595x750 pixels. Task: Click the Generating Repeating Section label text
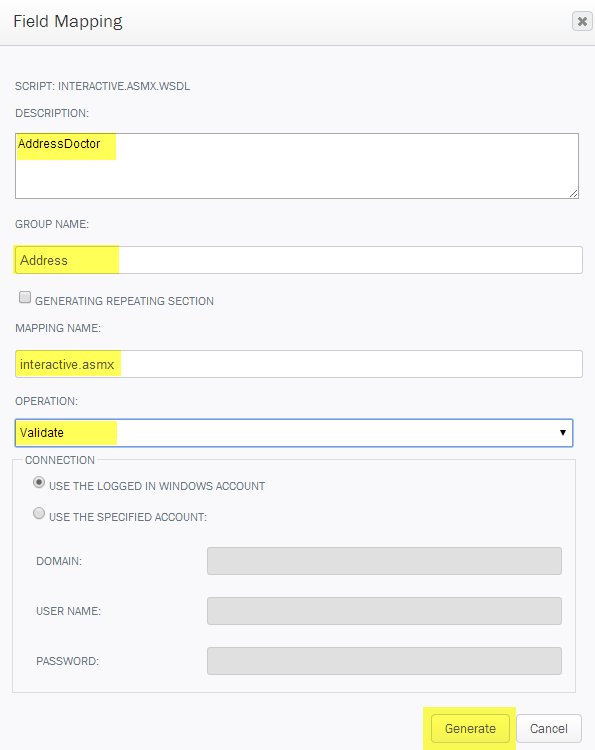[x=124, y=301]
